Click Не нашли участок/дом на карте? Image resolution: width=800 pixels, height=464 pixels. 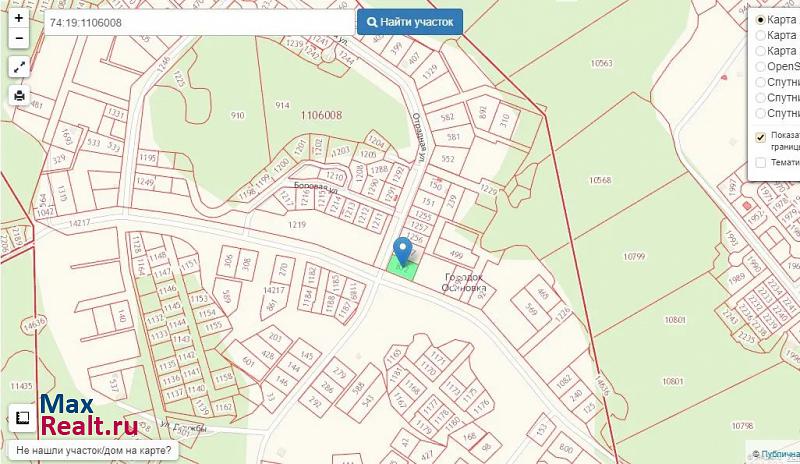93,450
